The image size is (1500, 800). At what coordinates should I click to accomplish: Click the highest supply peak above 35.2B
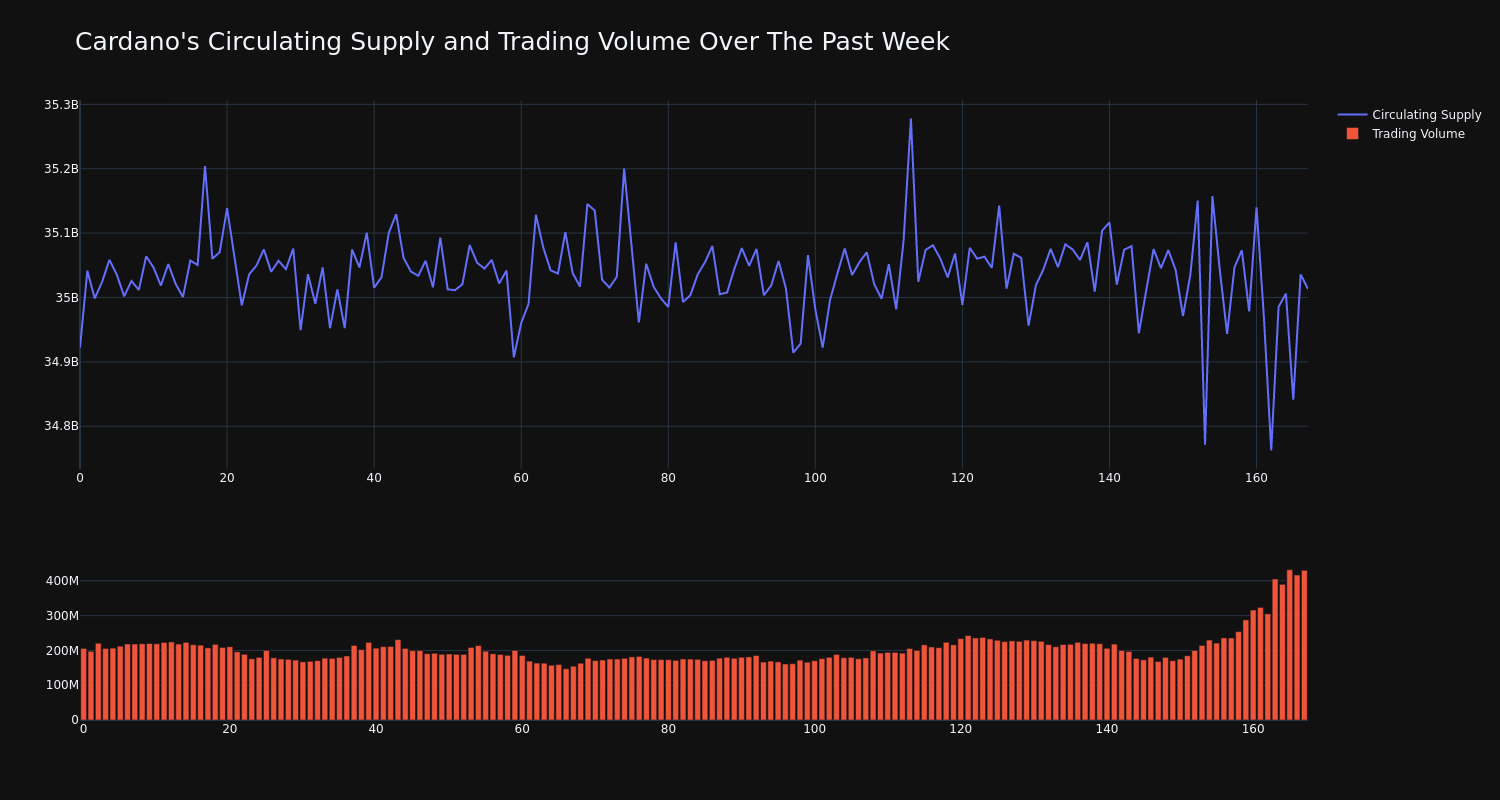[x=910, y=120]
